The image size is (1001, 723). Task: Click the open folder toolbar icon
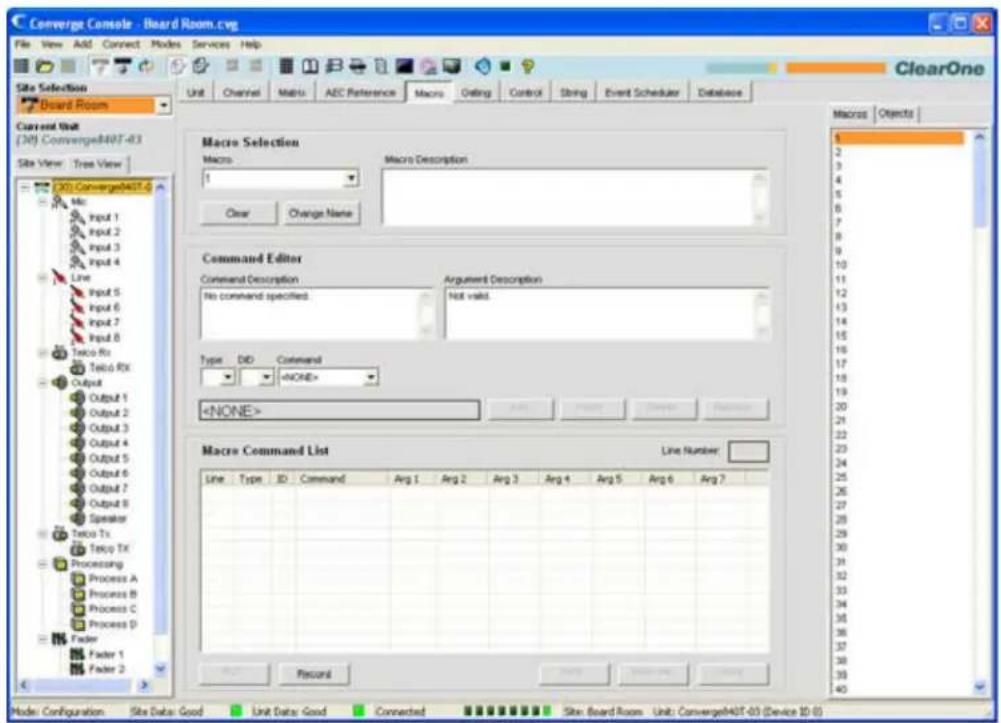pyautogui.click(x=44, y=66)
